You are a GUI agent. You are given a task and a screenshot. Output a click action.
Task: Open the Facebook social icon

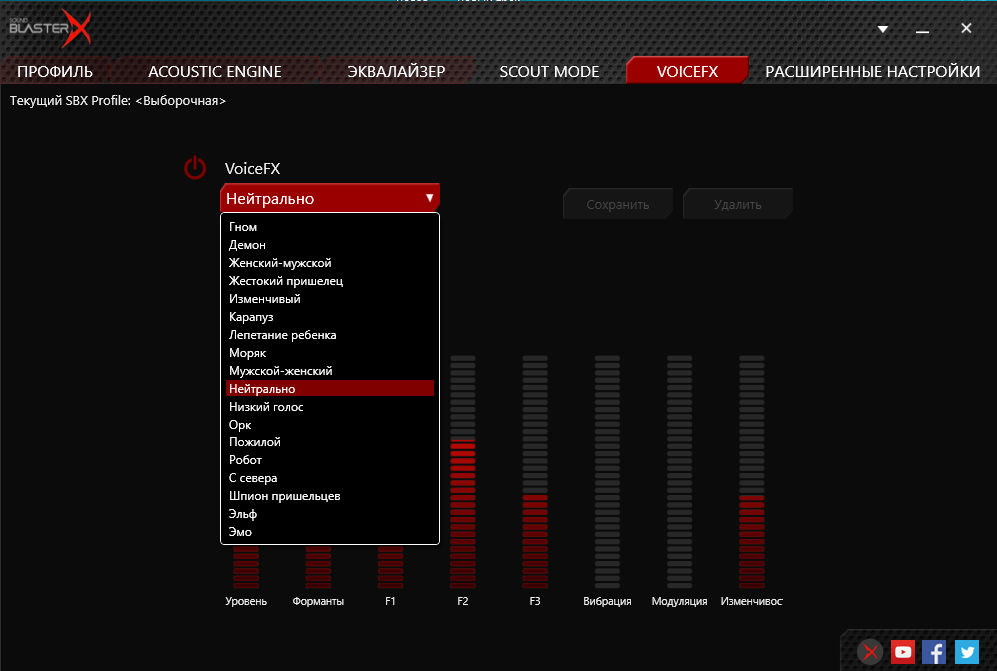[934, 652]
